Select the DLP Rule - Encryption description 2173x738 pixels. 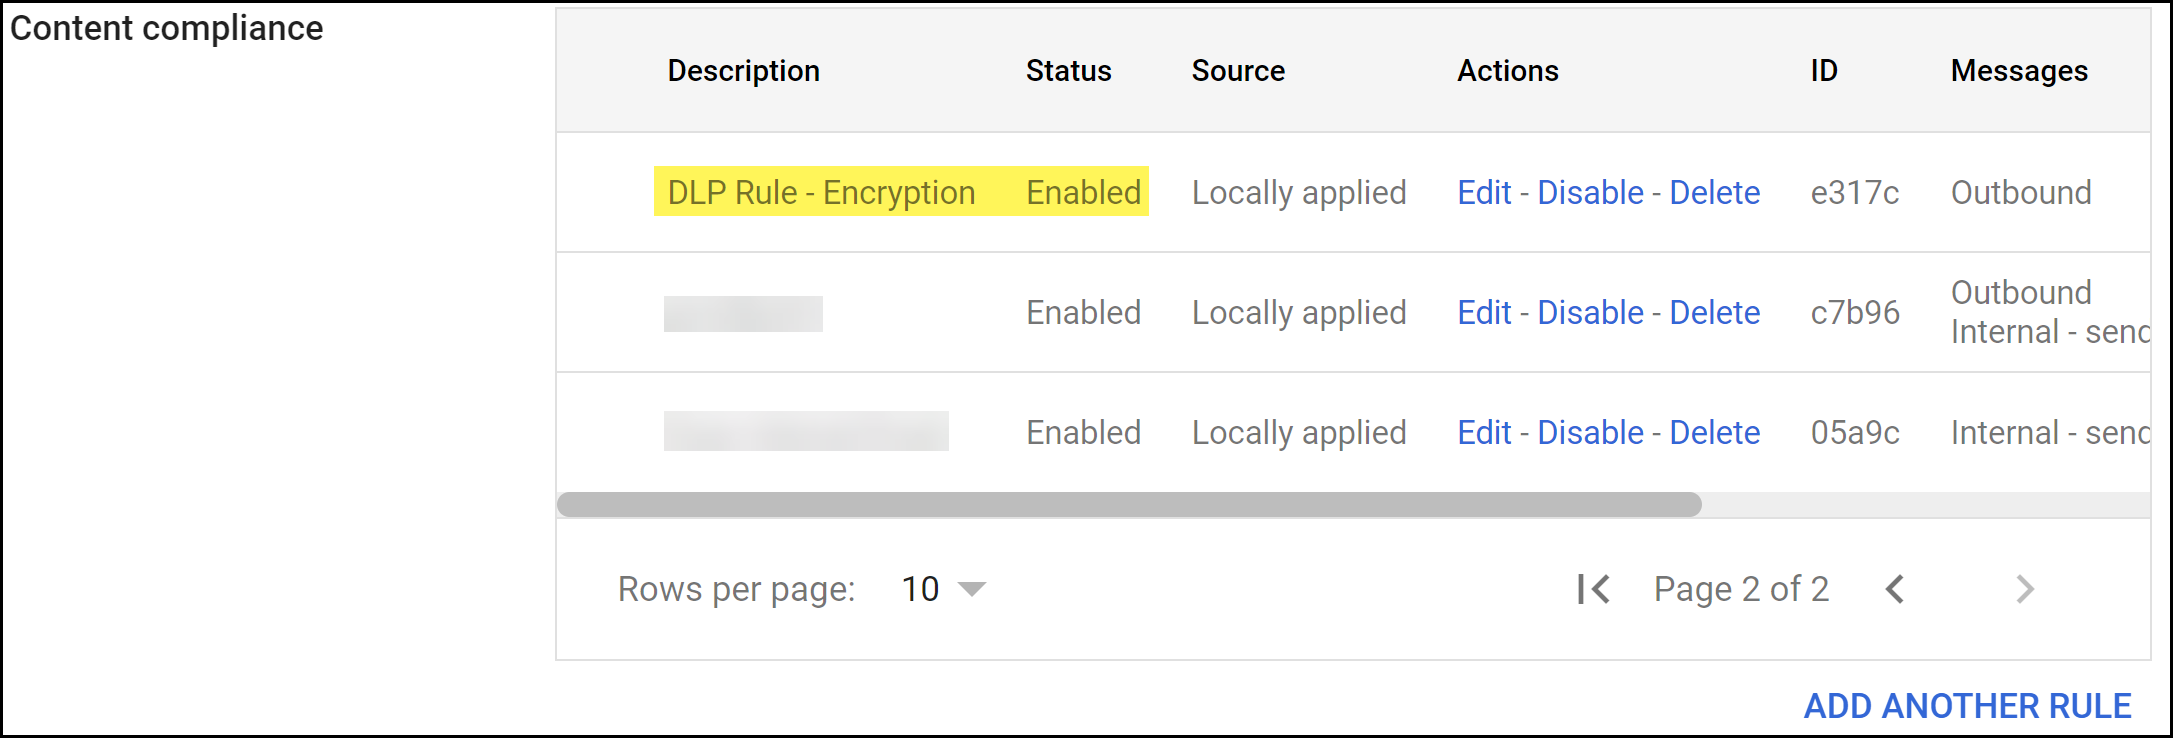coord(821,192)
